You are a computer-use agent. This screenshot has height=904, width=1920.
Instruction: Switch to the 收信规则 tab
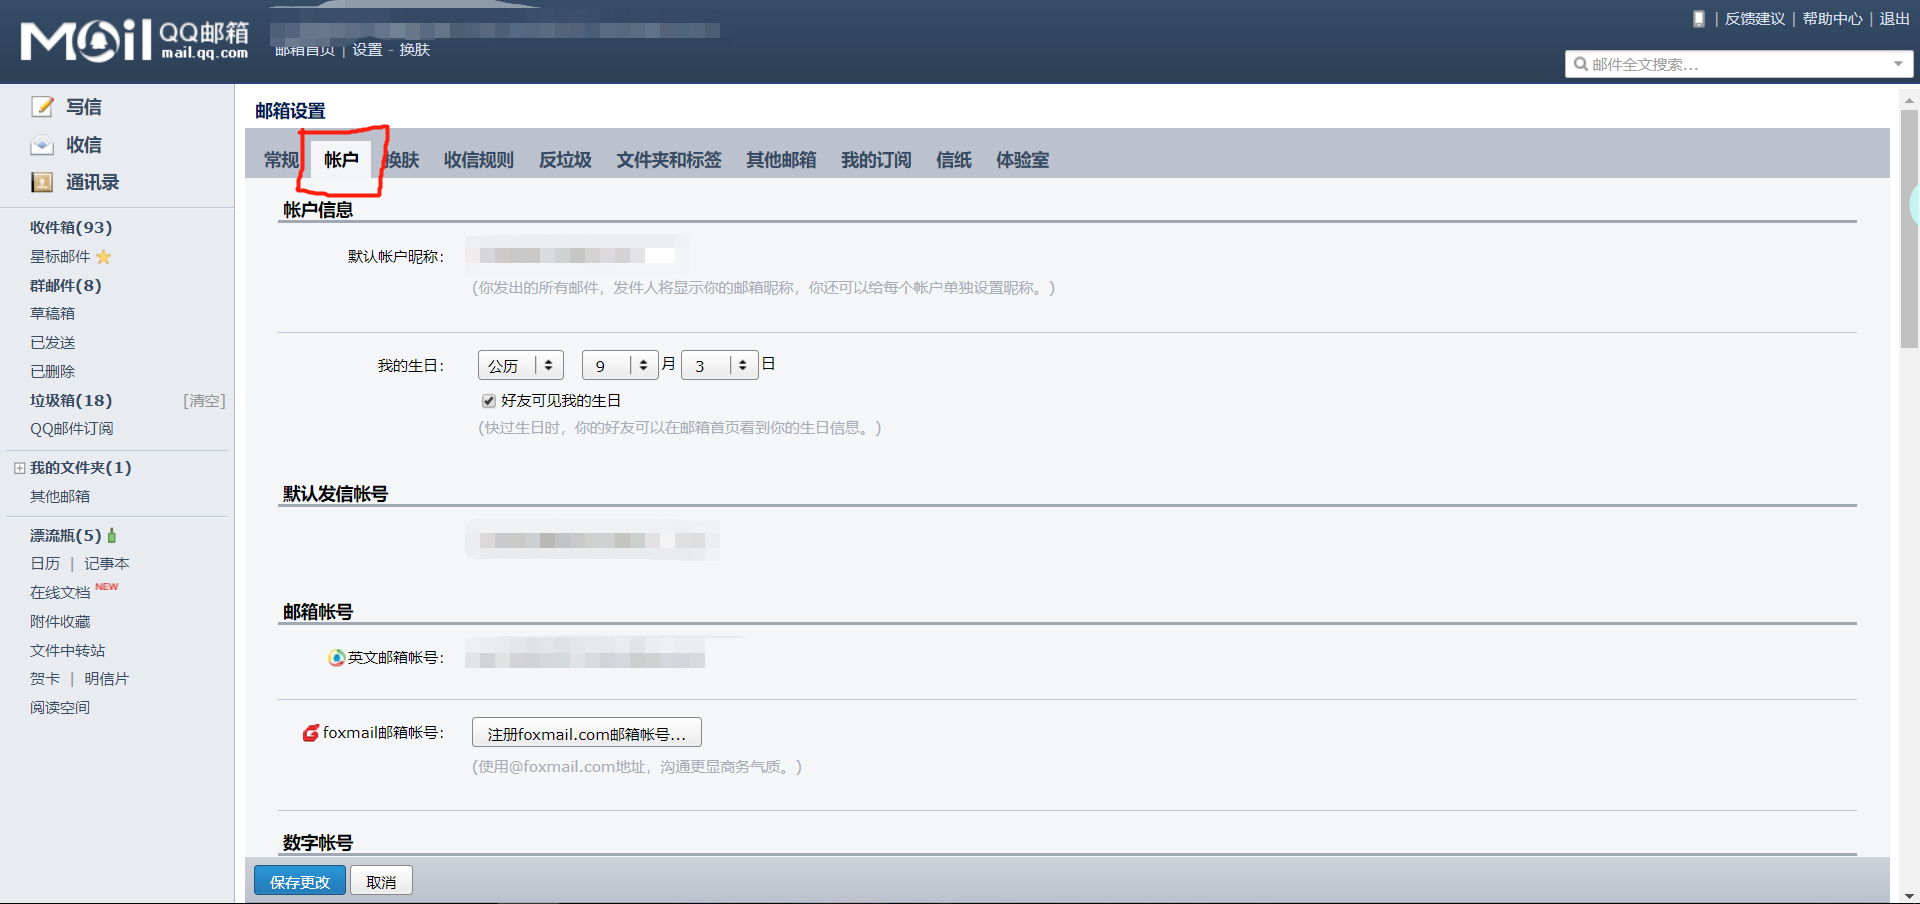coord(479,160)
